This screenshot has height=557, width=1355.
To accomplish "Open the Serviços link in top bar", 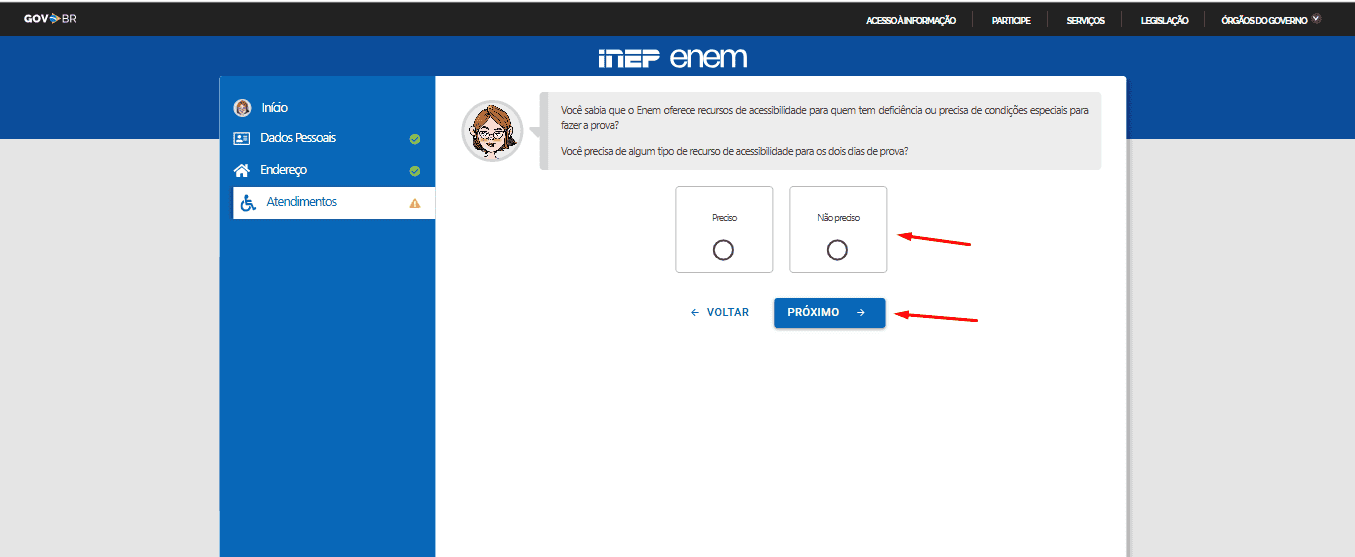I will pos(1085,20).
